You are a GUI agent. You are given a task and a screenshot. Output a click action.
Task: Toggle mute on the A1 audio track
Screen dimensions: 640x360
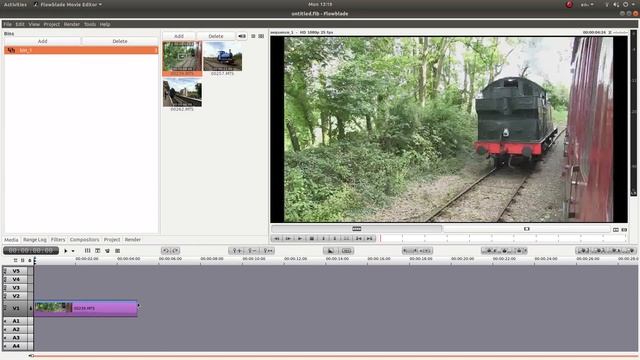pos(5,321)
